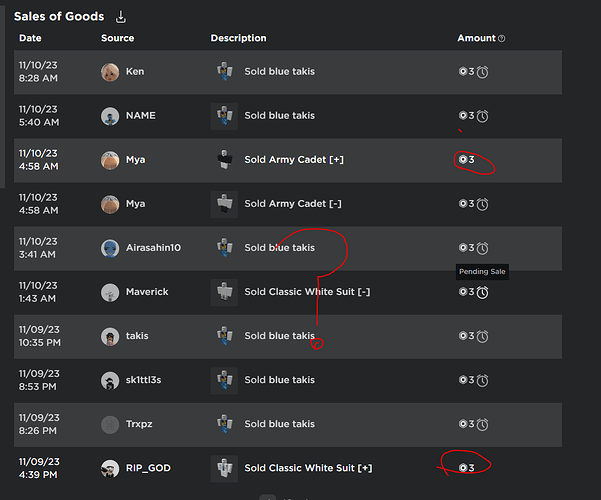Download the Sales of Goods report
This screenshot has width=601, height=500.
click(x=121, y=17)
